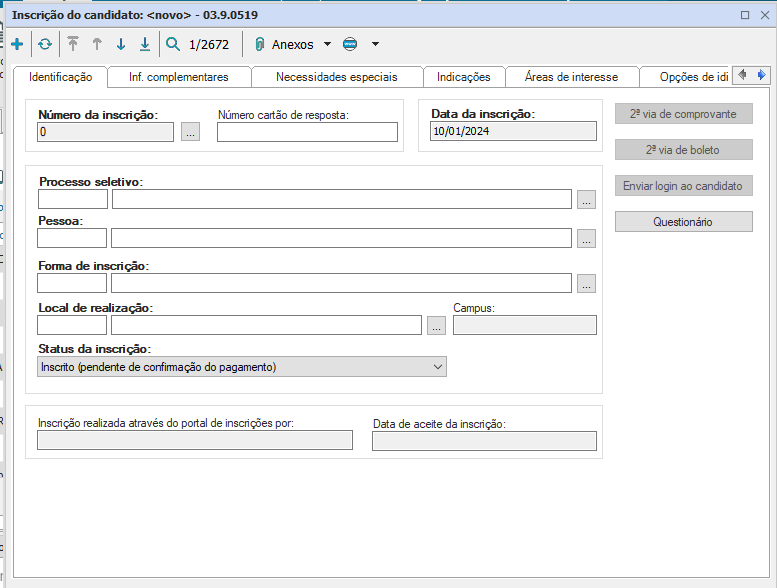Open dropdown arrow next to blue round icon
The width and height of the screenshot is (777, 588).
point(375,44)
